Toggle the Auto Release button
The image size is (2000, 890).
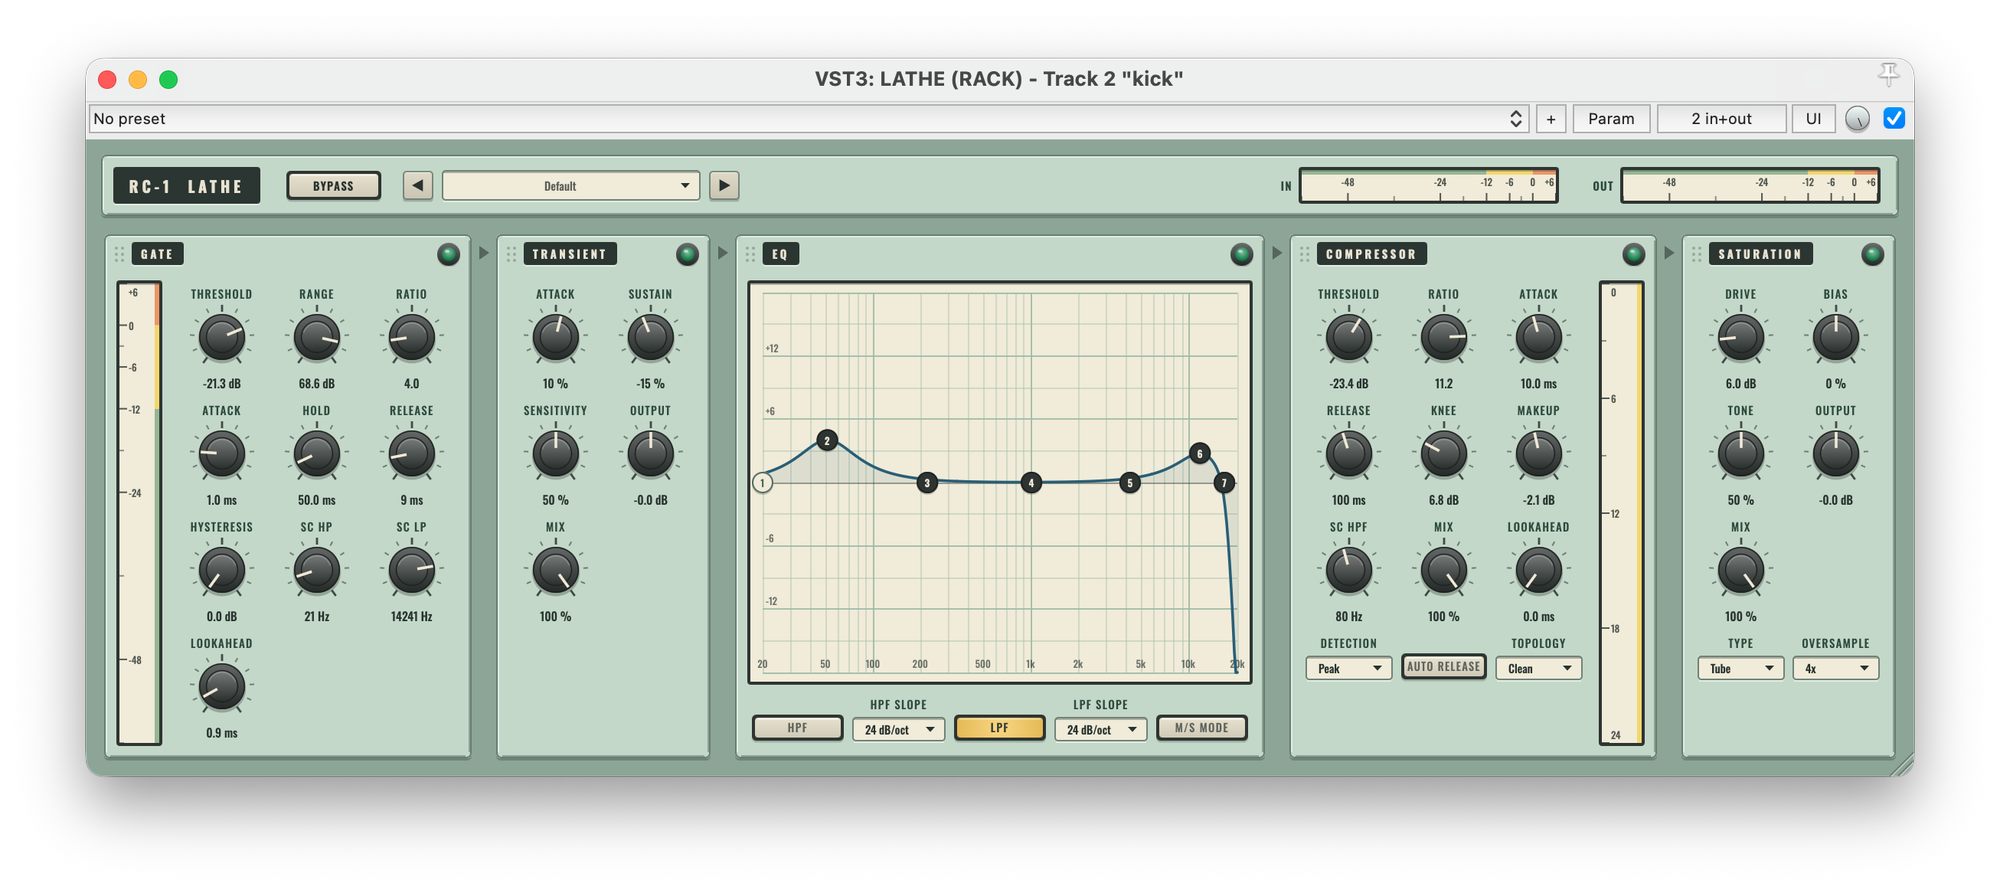pyautogui.click(x=1443, y=667)
